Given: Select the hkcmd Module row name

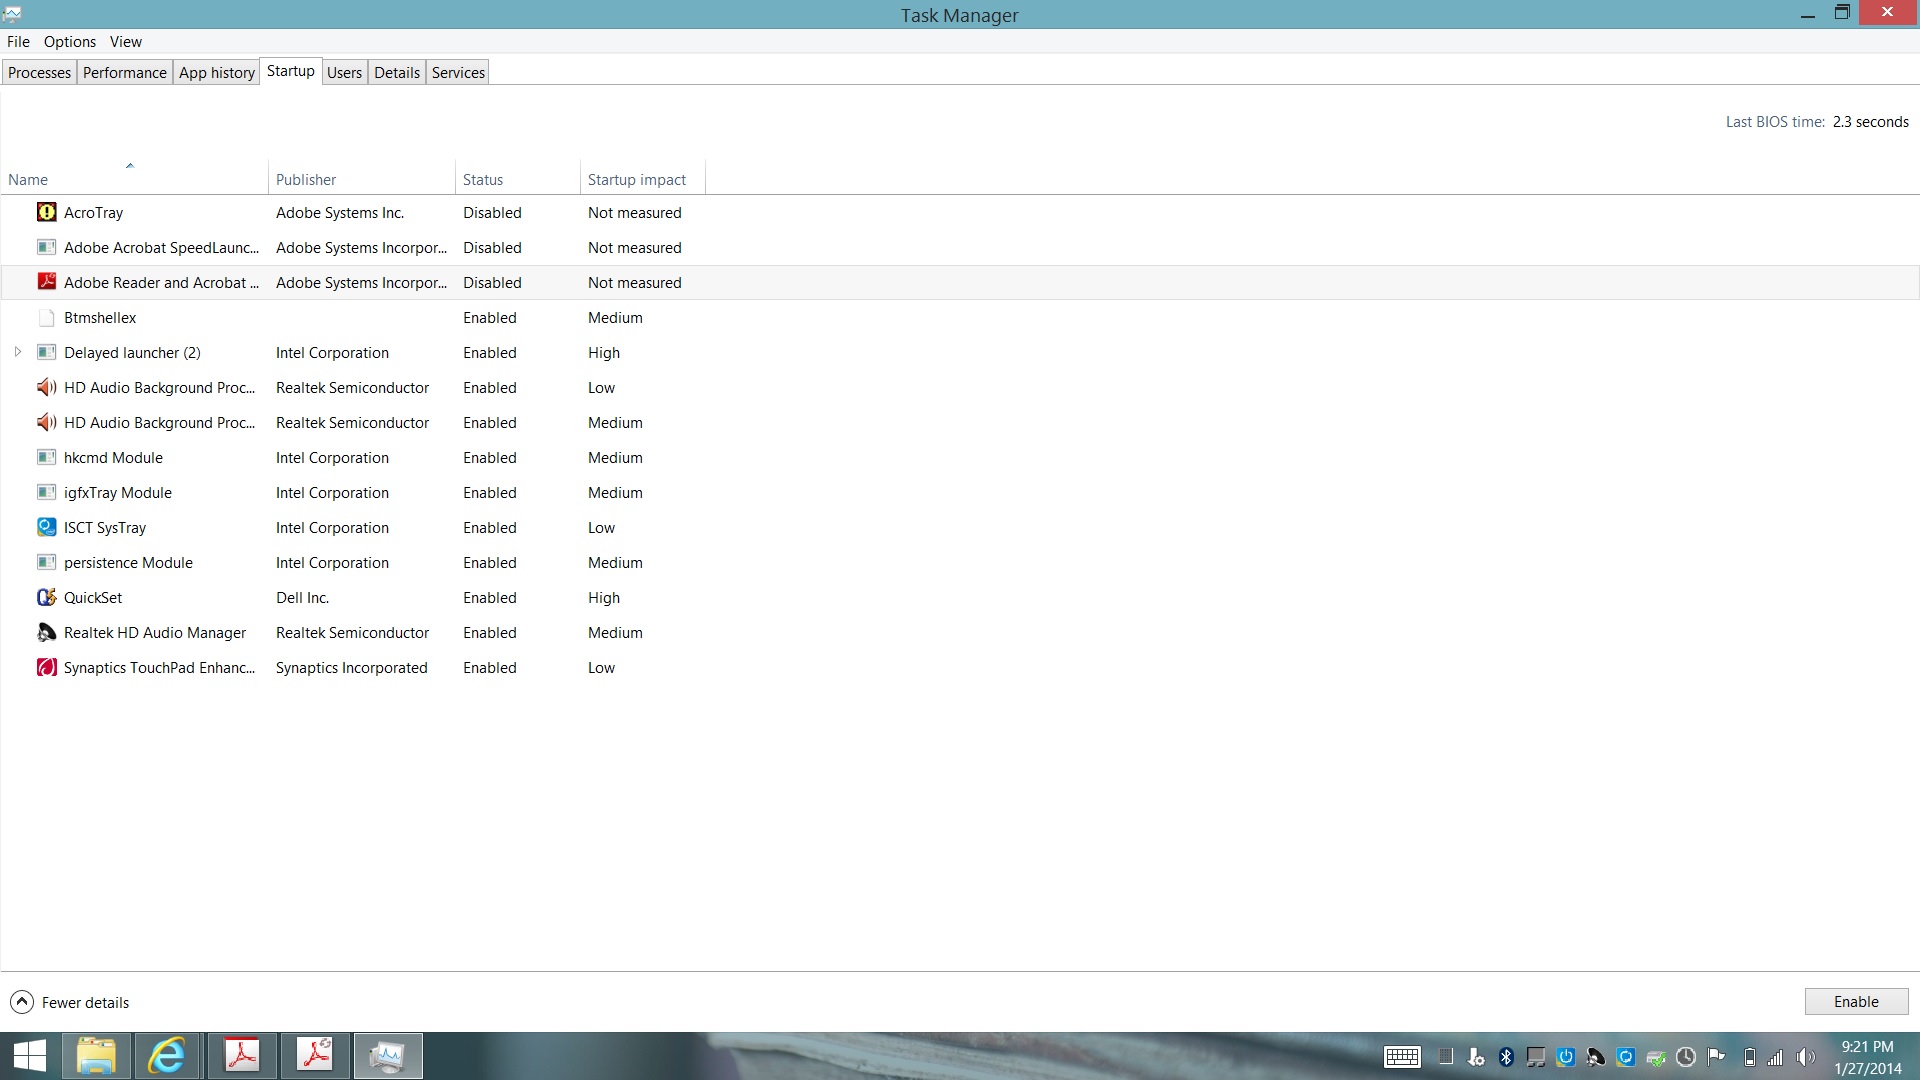Looking at the screenshot, I should (x=113, y=457).
